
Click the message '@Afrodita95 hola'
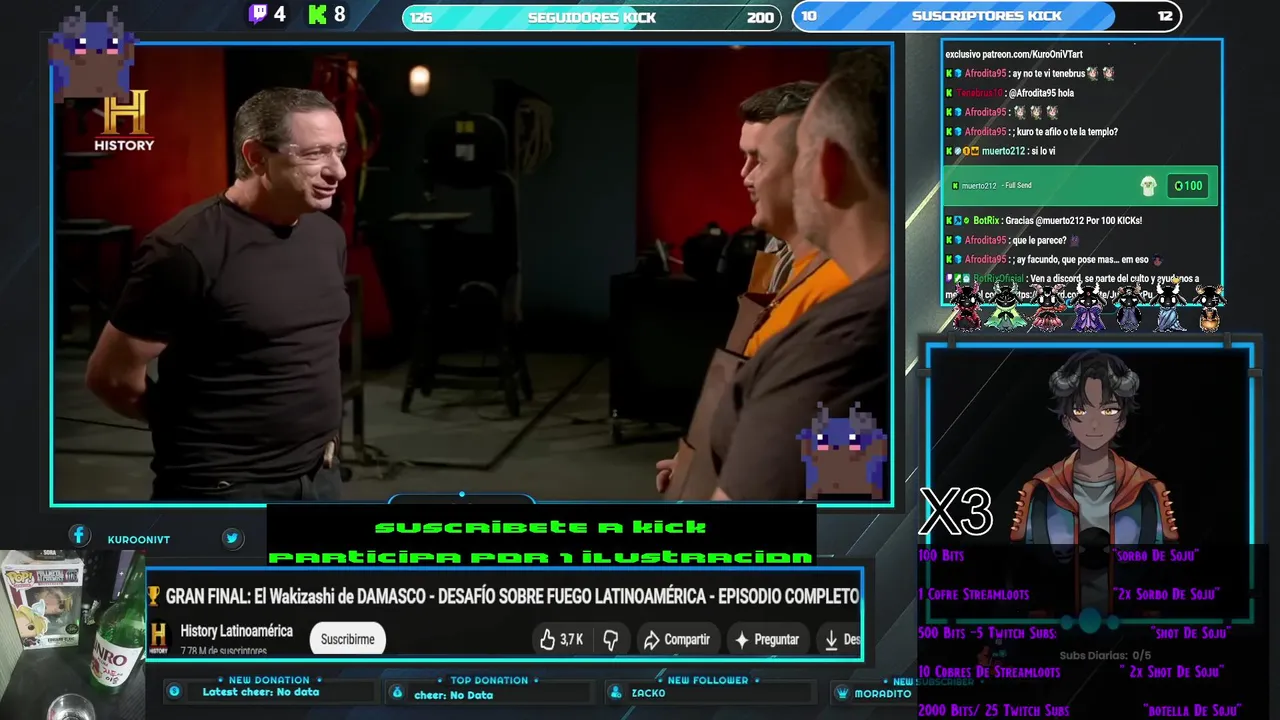(x=1040, y=93)
